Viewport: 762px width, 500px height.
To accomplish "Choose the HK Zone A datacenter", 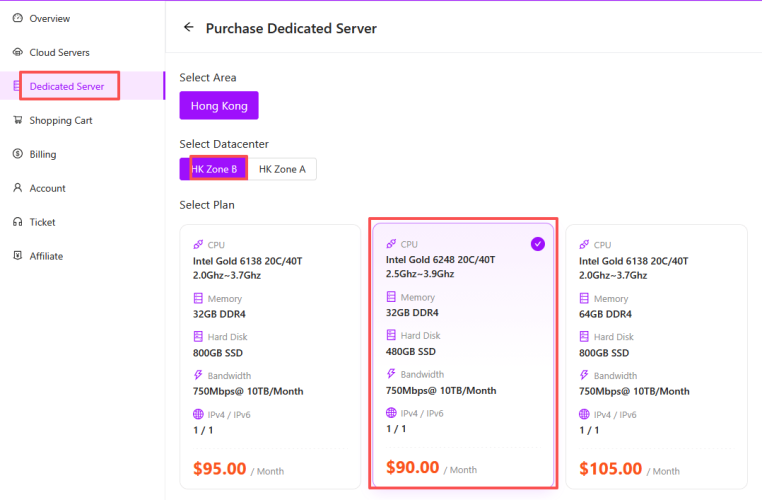I will (x=282, y=169).
